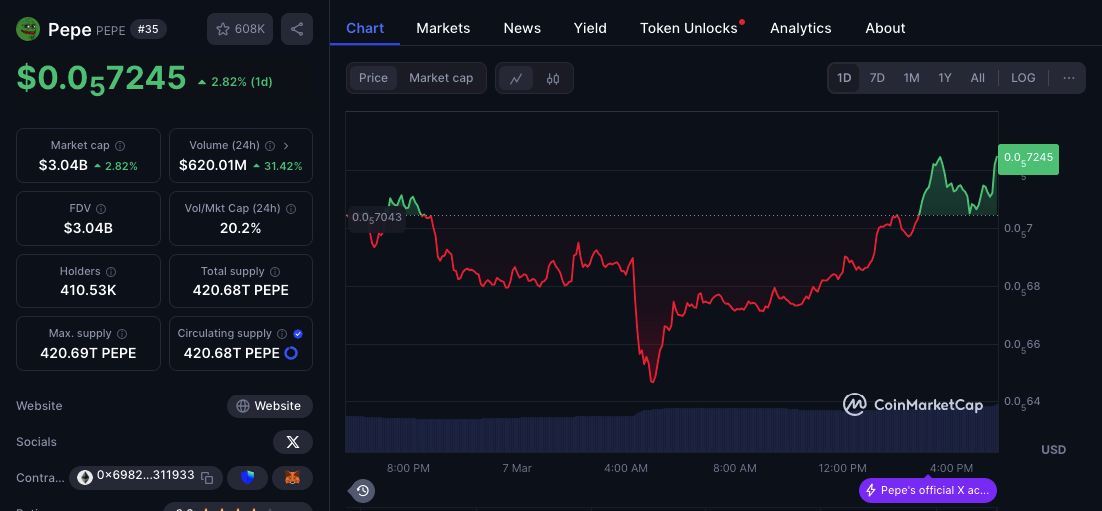This screenshot has height=511, width=1102.
Task: Click 420.69T PEPE max supply value
Action: [89, 353]
